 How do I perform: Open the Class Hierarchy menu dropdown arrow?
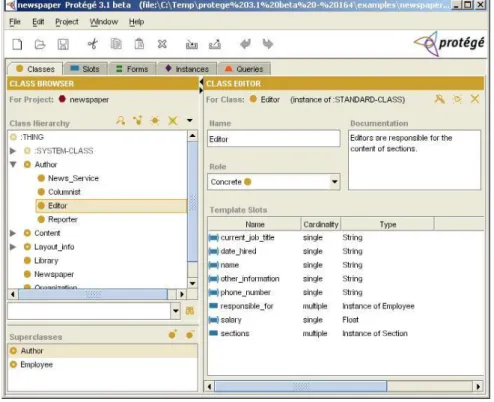(x=190, y=120)
